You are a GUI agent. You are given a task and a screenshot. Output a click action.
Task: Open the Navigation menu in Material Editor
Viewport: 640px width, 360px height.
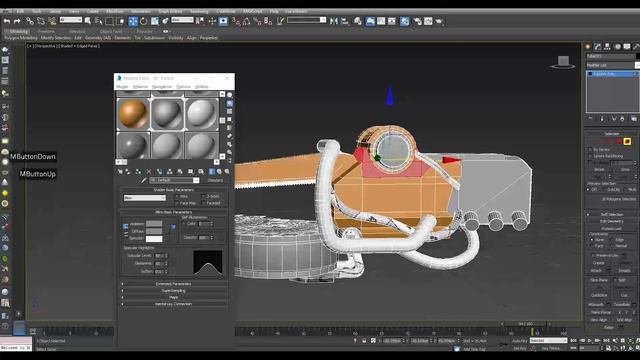162,87
